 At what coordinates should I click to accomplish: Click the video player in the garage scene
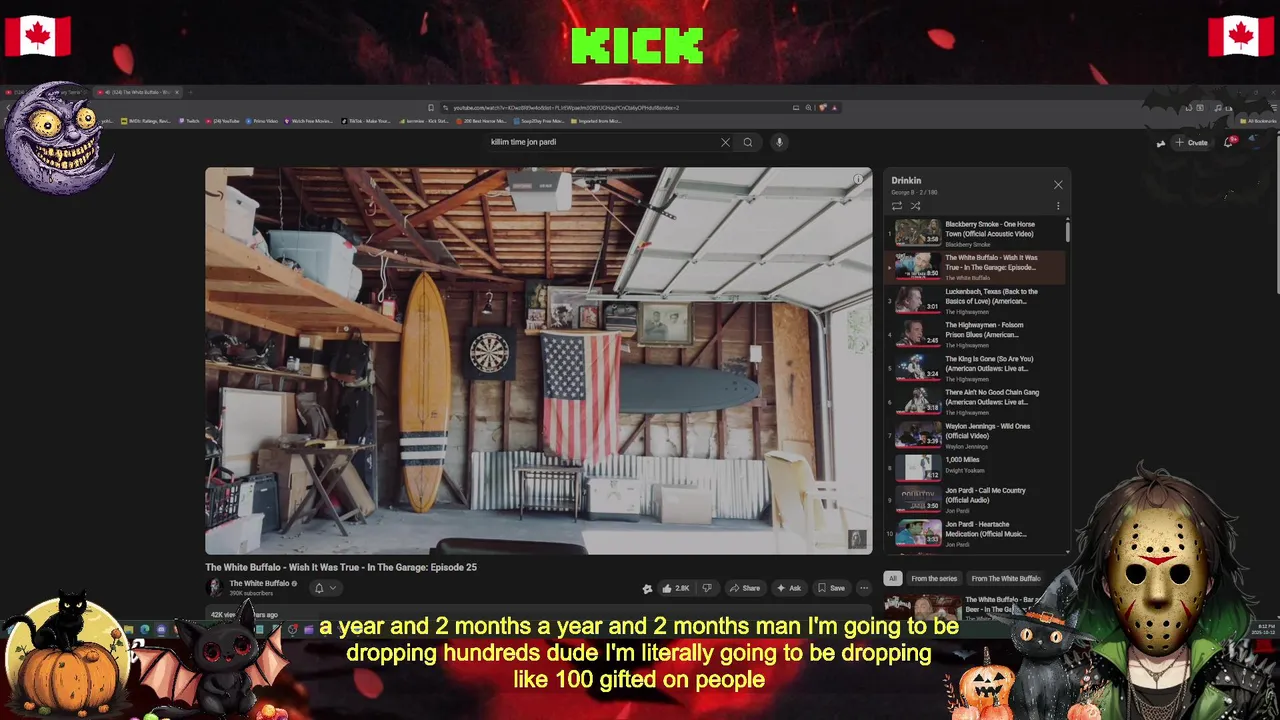[x=538, y=360]
